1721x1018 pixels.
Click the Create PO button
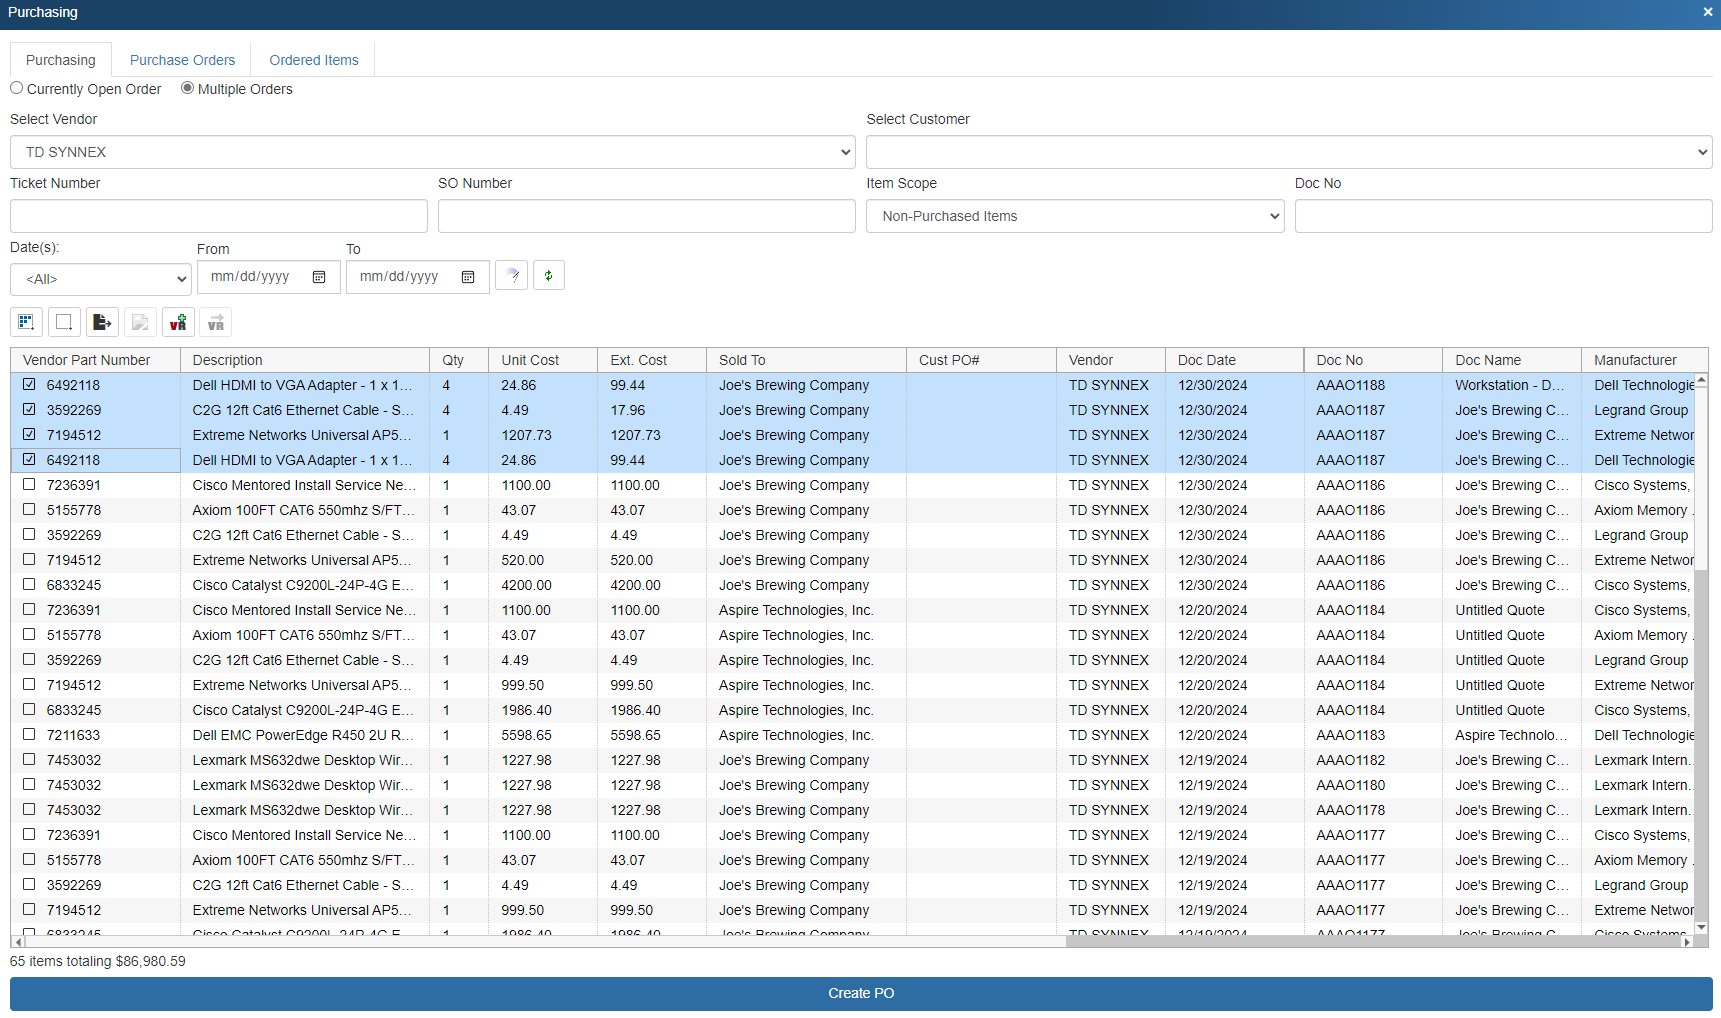click(x=860, y=993)
